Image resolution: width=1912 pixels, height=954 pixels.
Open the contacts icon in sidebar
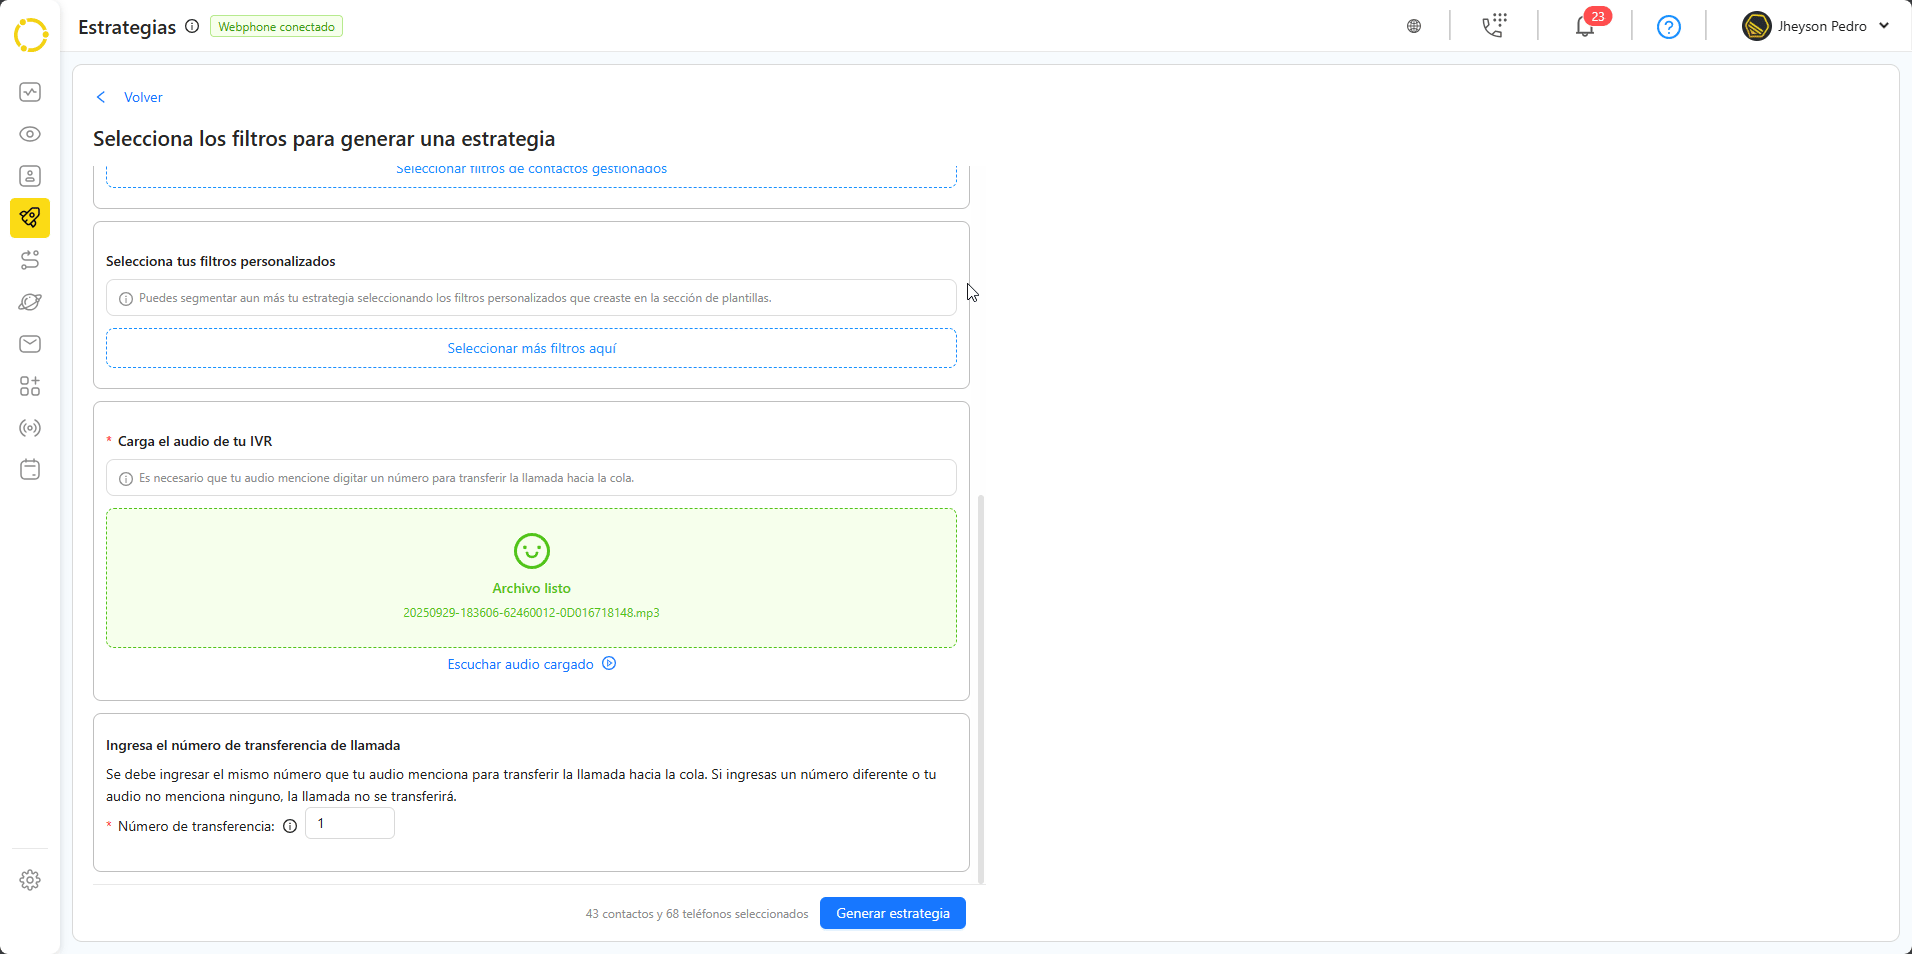pos(30,176)
